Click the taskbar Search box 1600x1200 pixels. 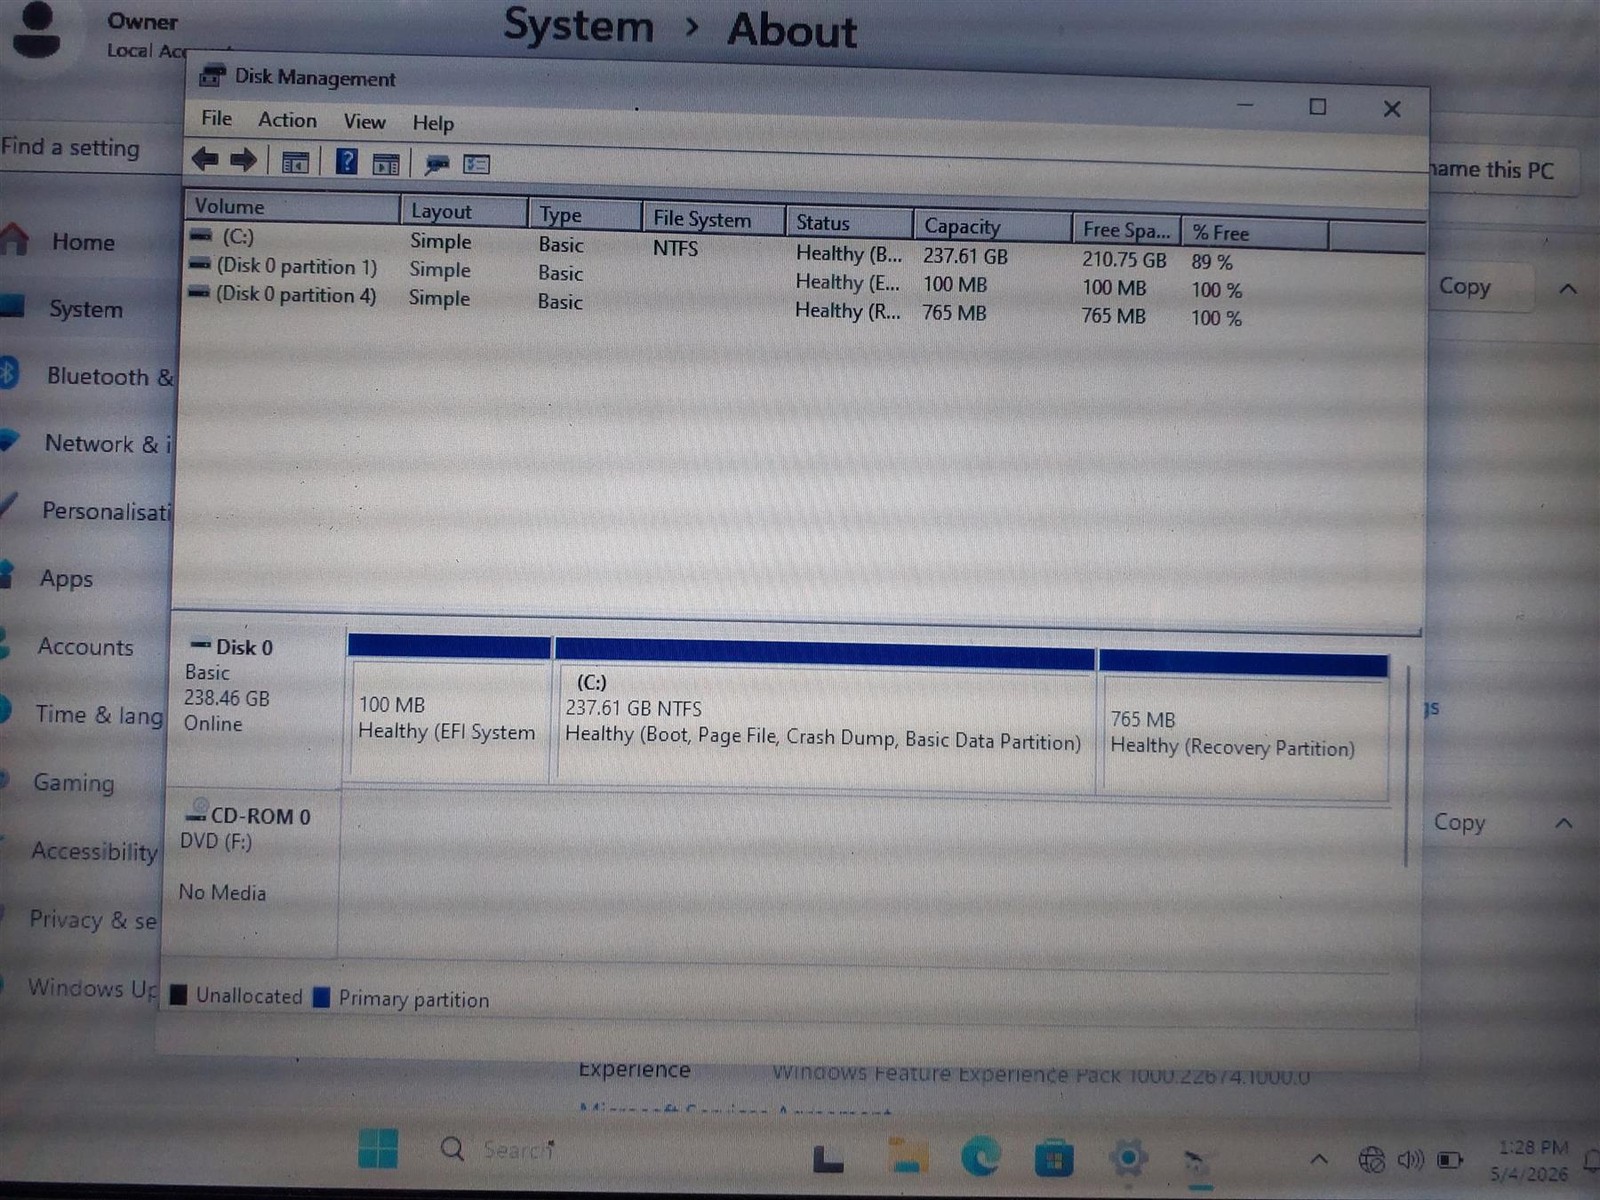[x=500, y=1150]
